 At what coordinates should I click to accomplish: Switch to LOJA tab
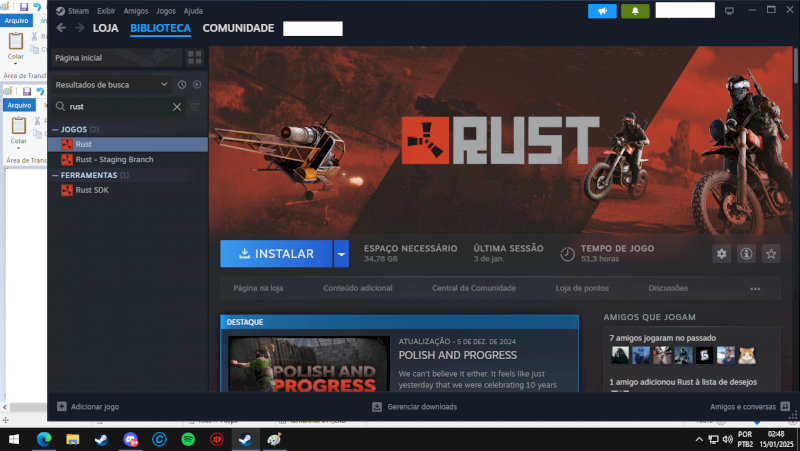coord(106,29)
